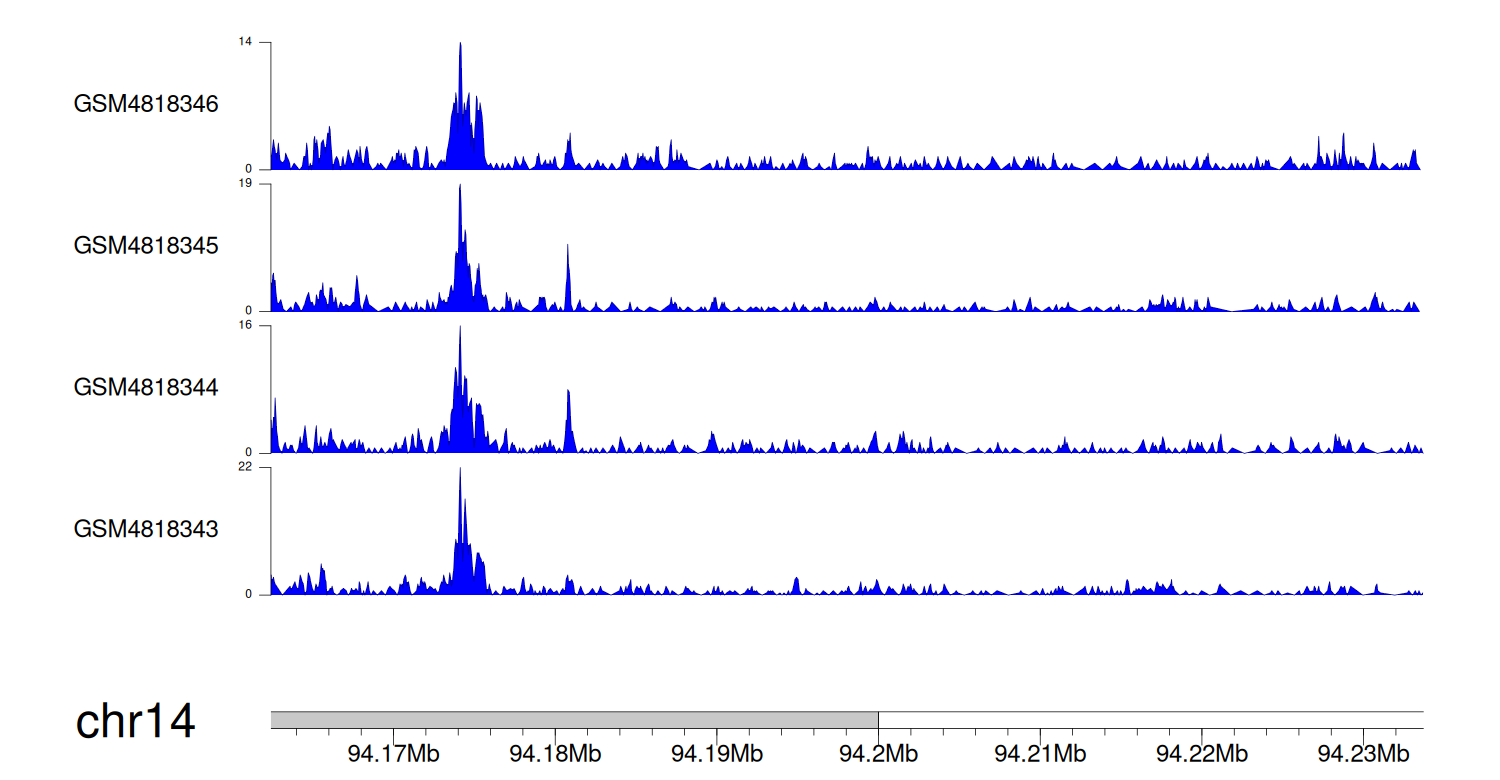Click the y-axis maximum value 22
Viewport: 1500px width, 780px height.
pos(245,467)
